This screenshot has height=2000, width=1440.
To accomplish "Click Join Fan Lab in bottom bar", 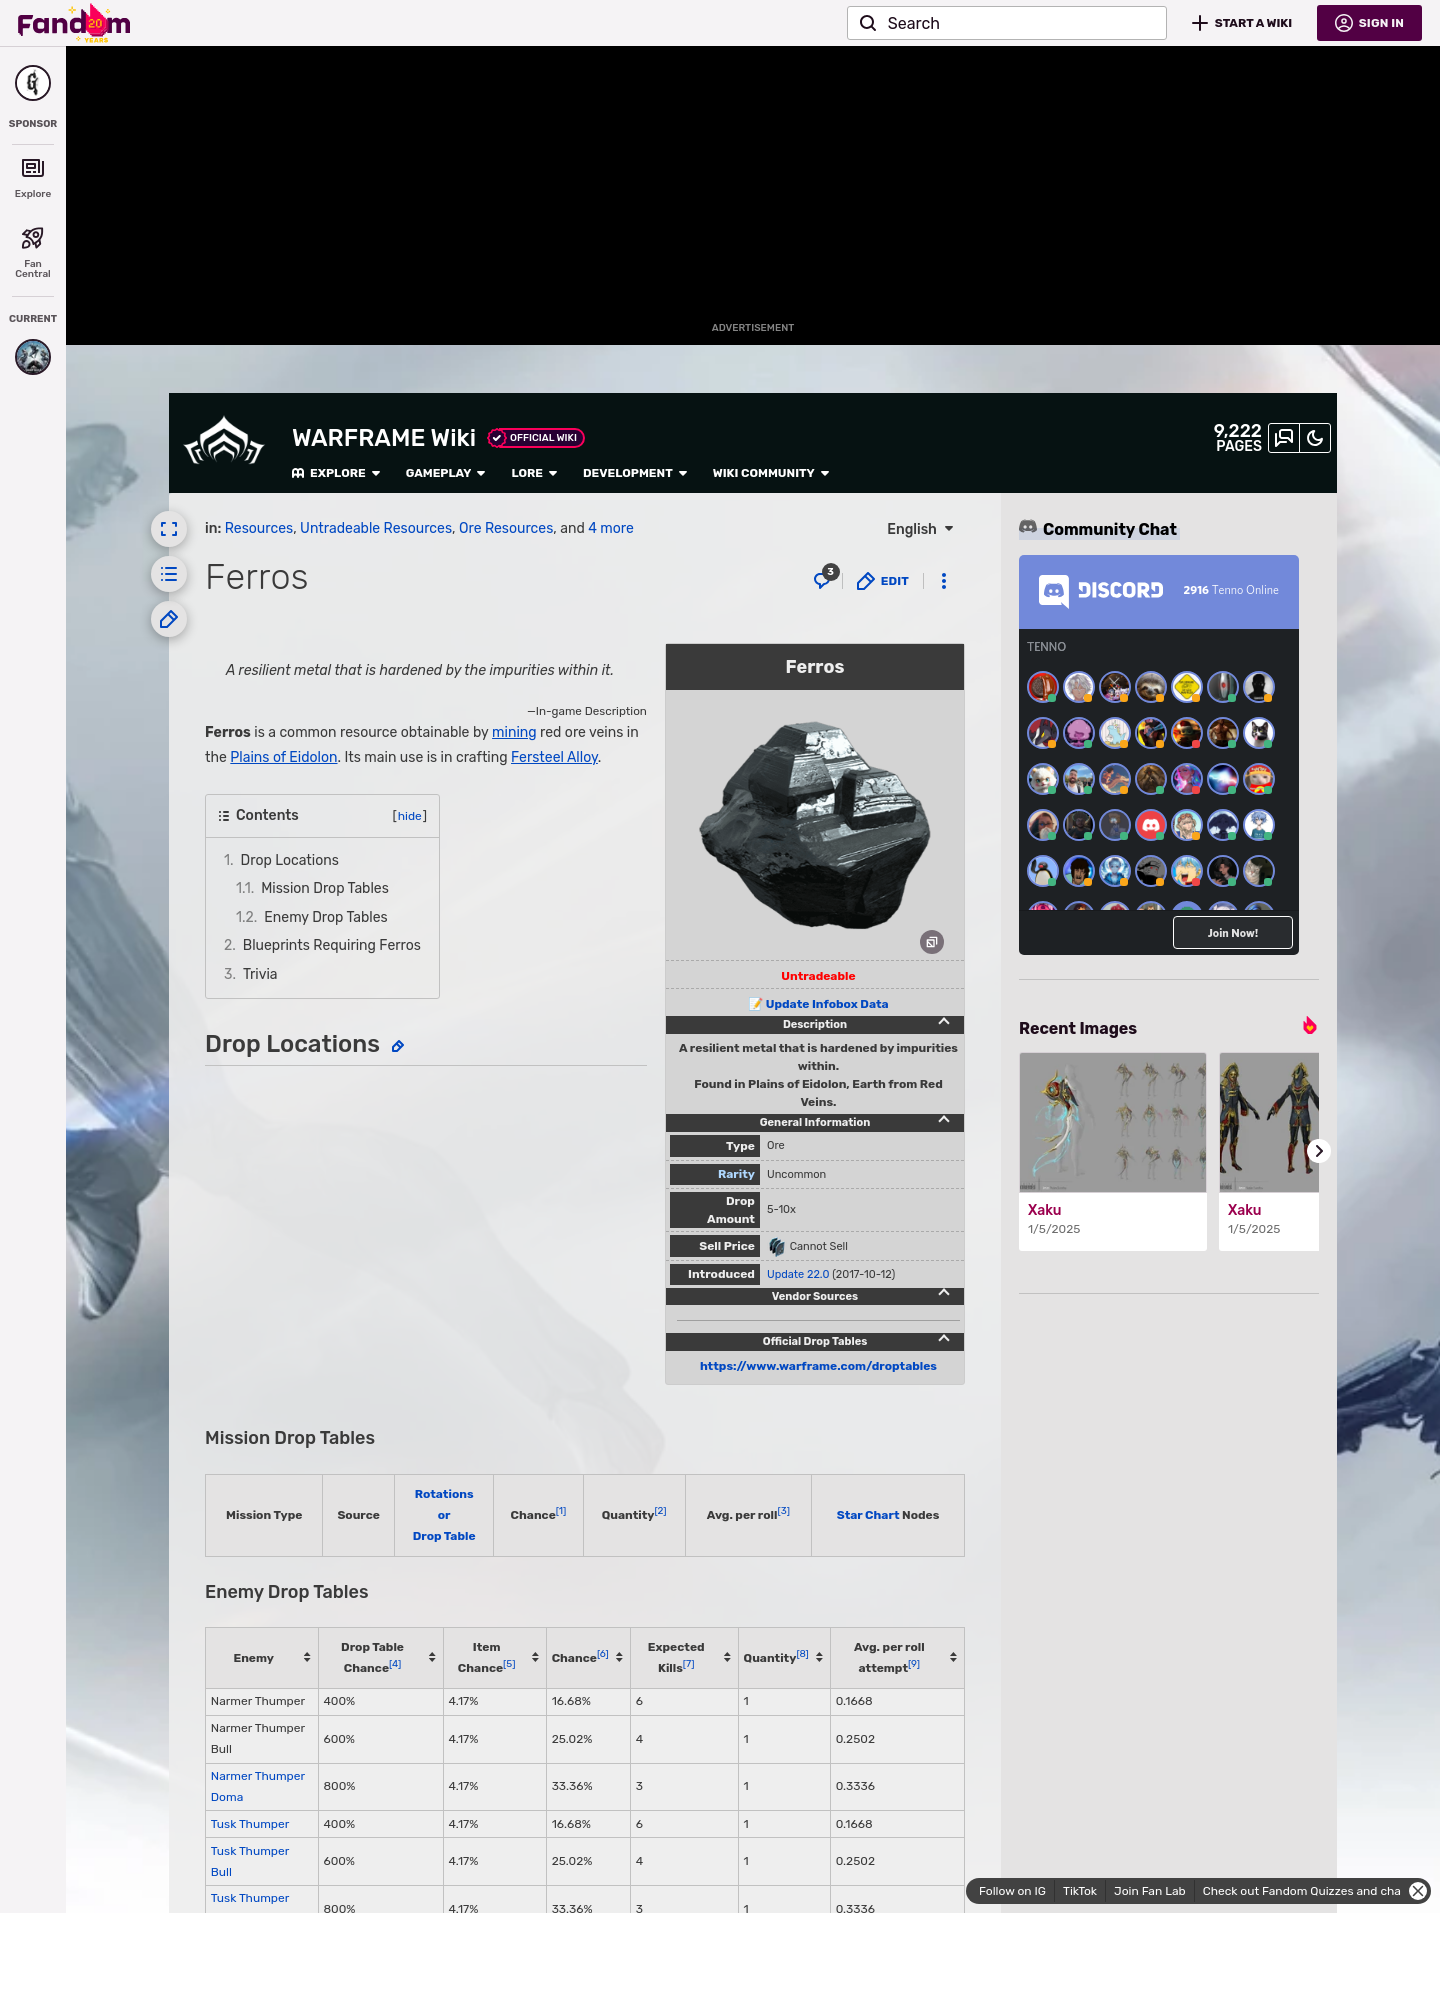I will click(1150, 1891).
